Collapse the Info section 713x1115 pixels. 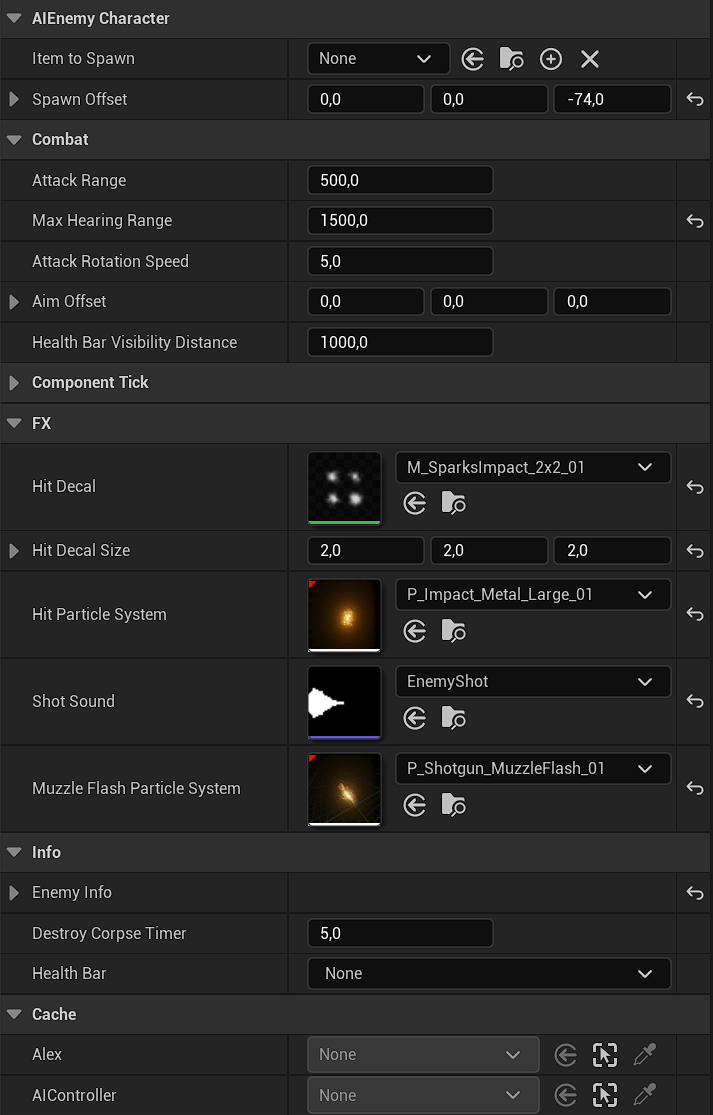14,852
